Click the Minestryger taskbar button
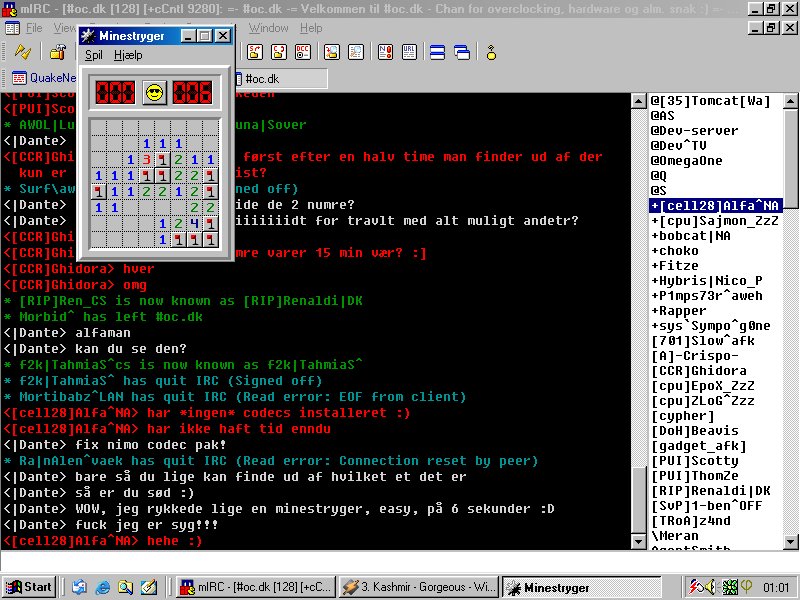The width and height of the screenshot is (800, 600). [582, 588]
